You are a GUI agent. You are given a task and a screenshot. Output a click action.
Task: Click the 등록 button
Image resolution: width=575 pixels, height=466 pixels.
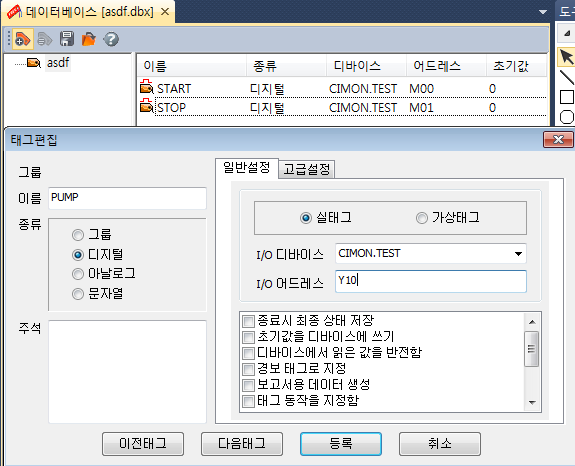coord(341,444)
